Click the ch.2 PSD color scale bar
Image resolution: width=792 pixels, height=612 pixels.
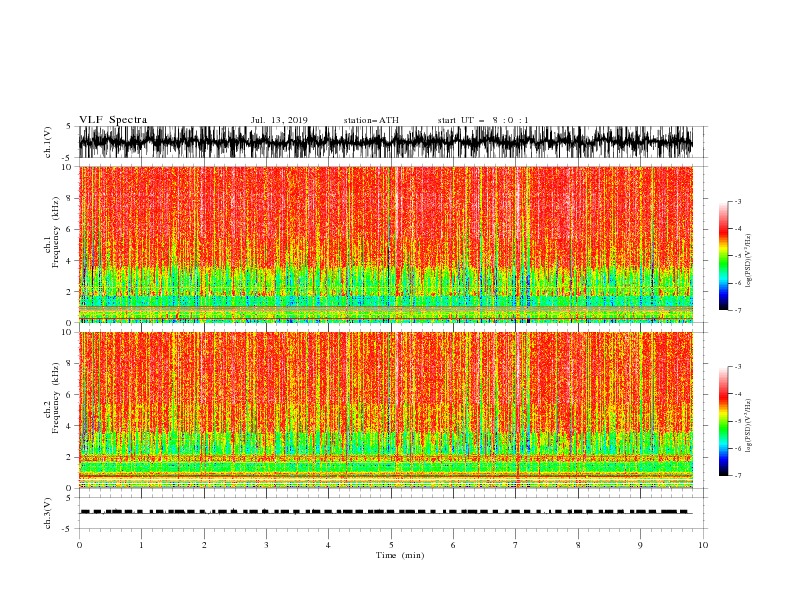[x=724, y=421]
